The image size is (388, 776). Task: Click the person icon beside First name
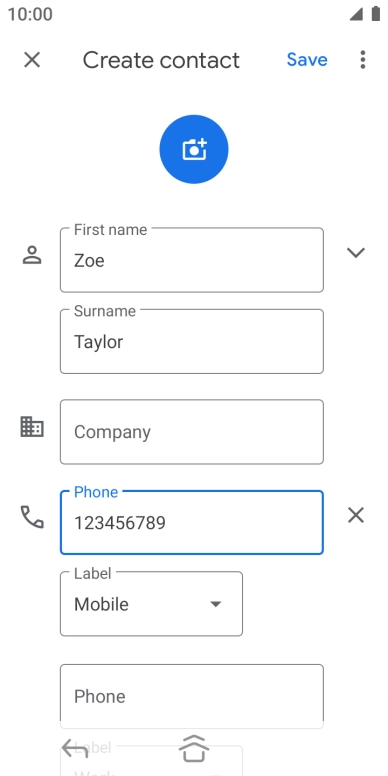[32, 255]
